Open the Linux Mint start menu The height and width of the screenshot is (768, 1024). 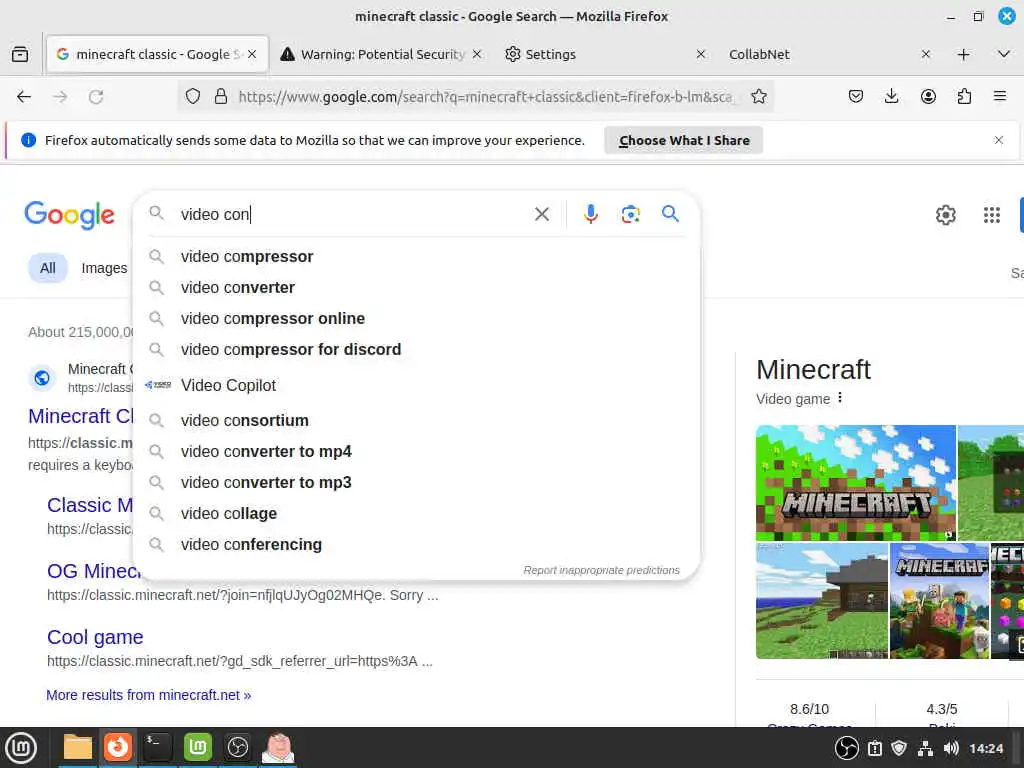(x=21, y=748)
